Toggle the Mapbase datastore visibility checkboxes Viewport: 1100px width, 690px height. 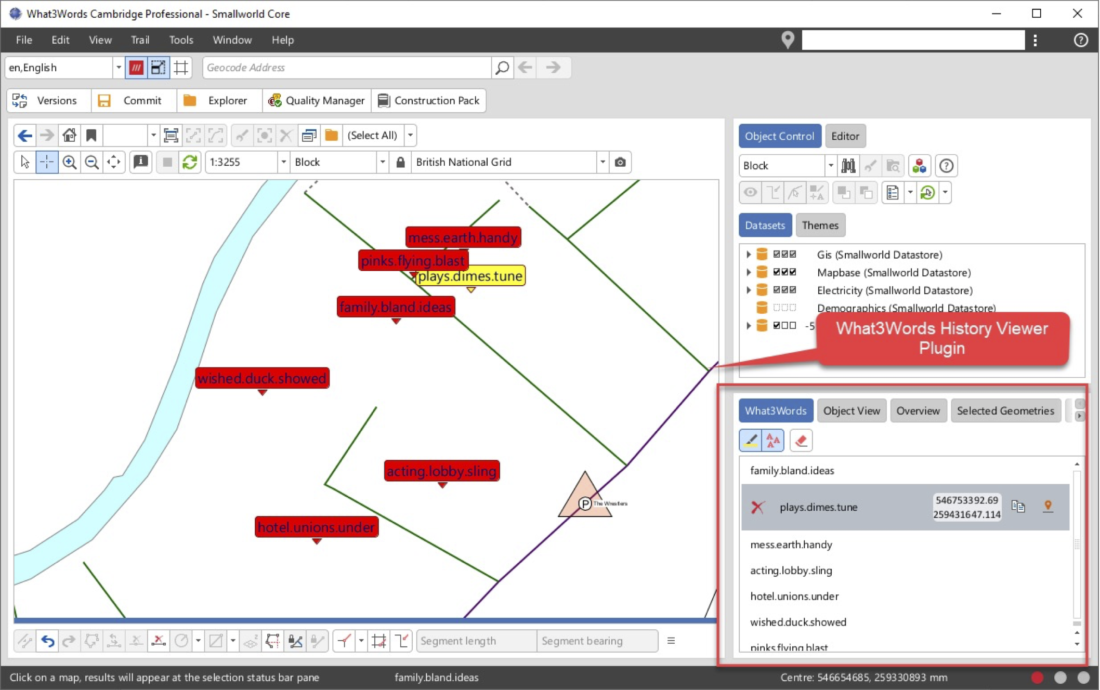(784, 272)
